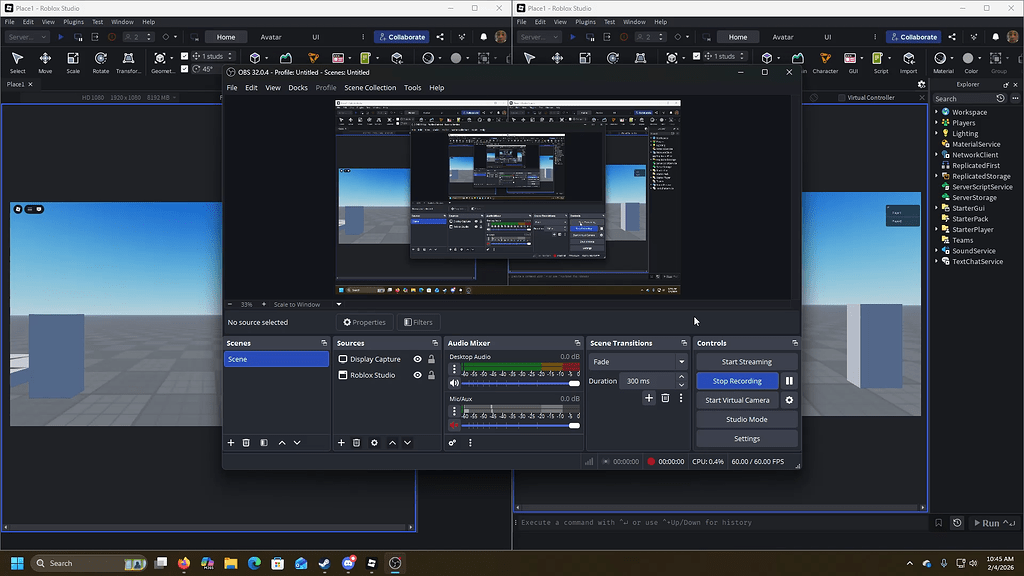1024x576 pixels.
Task: Pause the OBS recording
Action: pyautogui.click(x=789, y=381)
